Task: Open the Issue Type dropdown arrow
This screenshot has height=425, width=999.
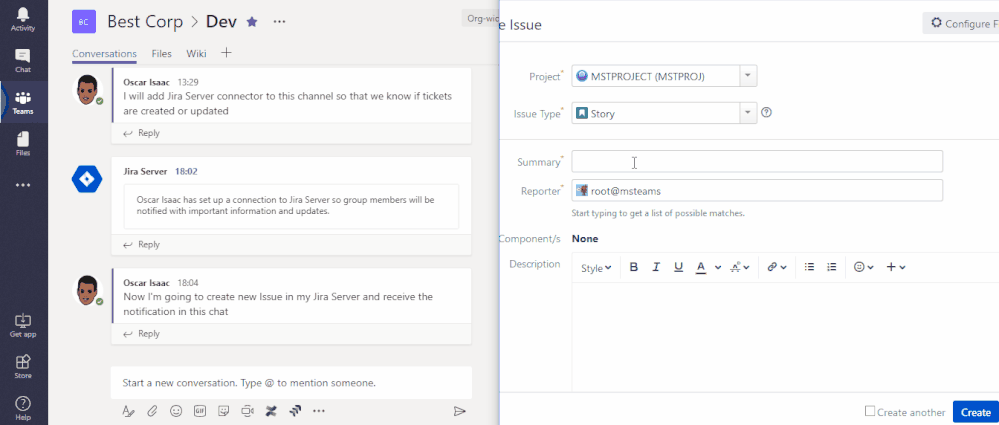Action: coord(748,113)
